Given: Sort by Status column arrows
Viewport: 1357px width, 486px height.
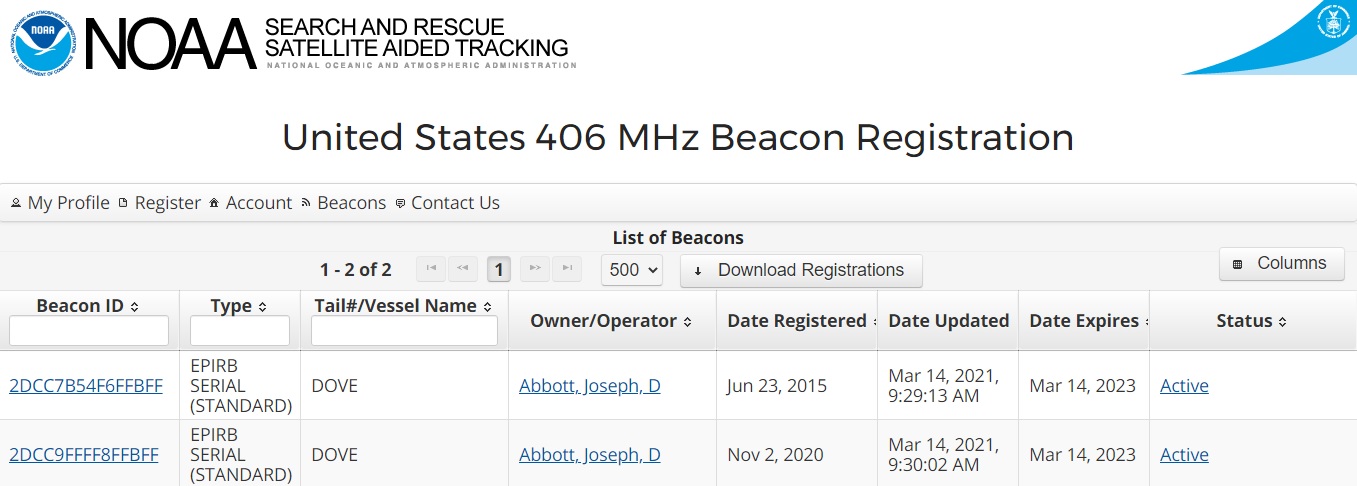Looking at the screenshot, I should point(1282,321).
